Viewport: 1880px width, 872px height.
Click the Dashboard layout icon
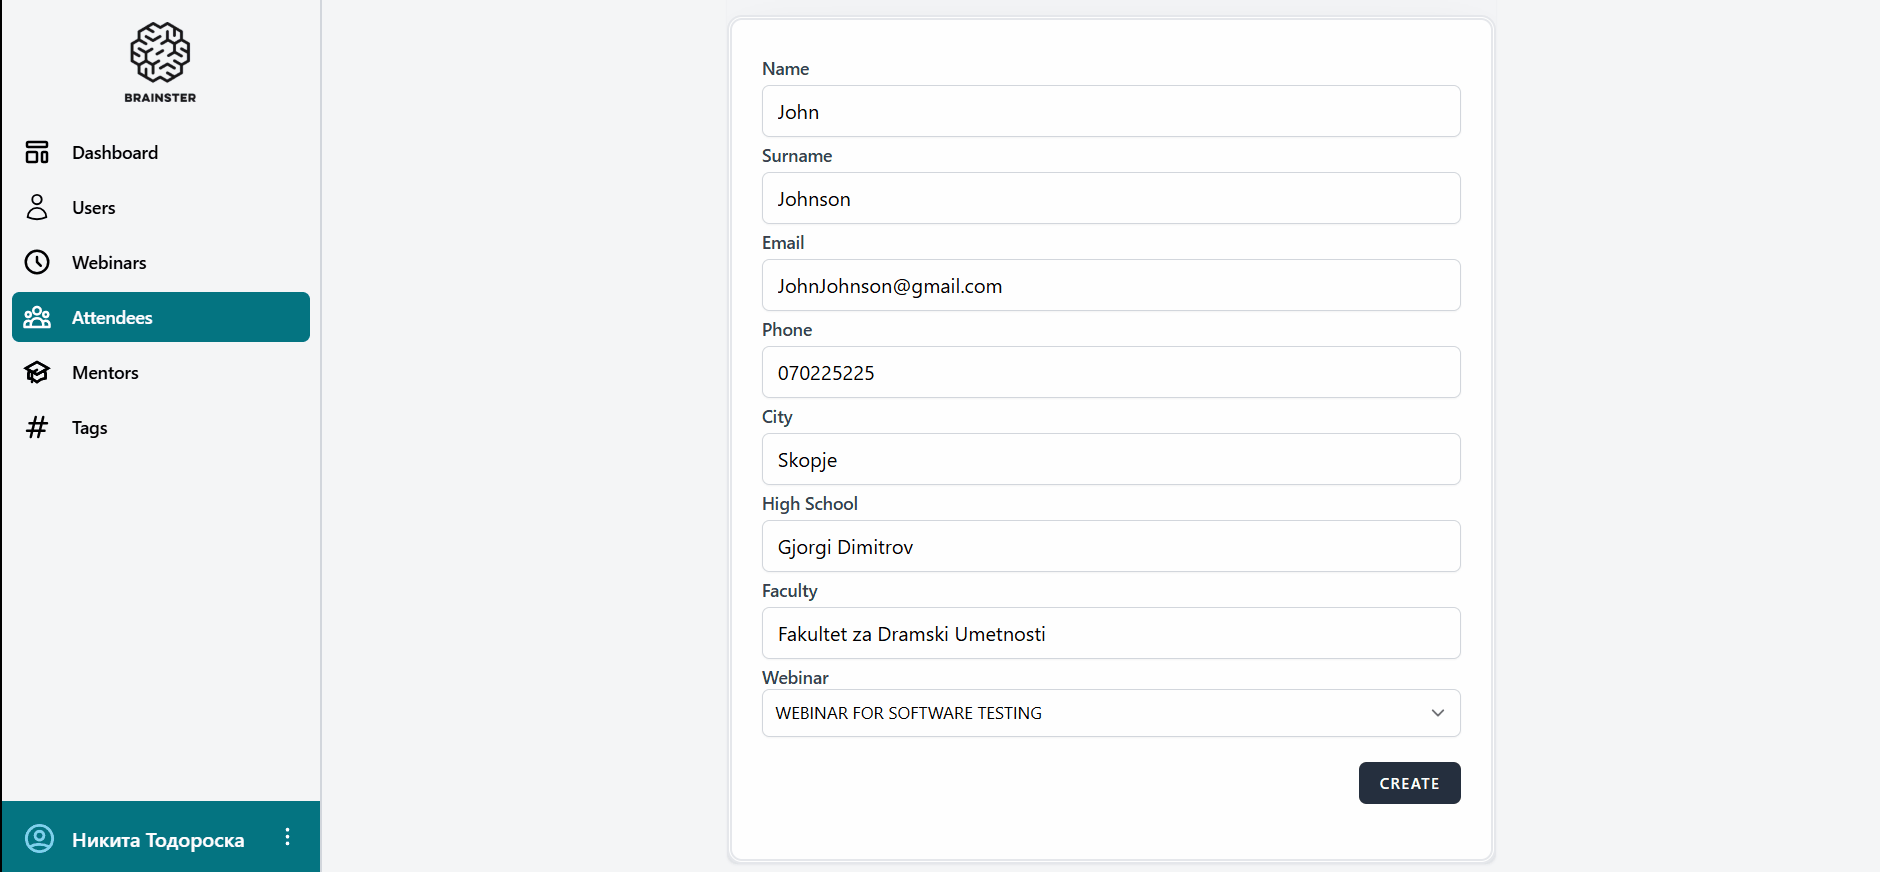click(x=37, y=152)
